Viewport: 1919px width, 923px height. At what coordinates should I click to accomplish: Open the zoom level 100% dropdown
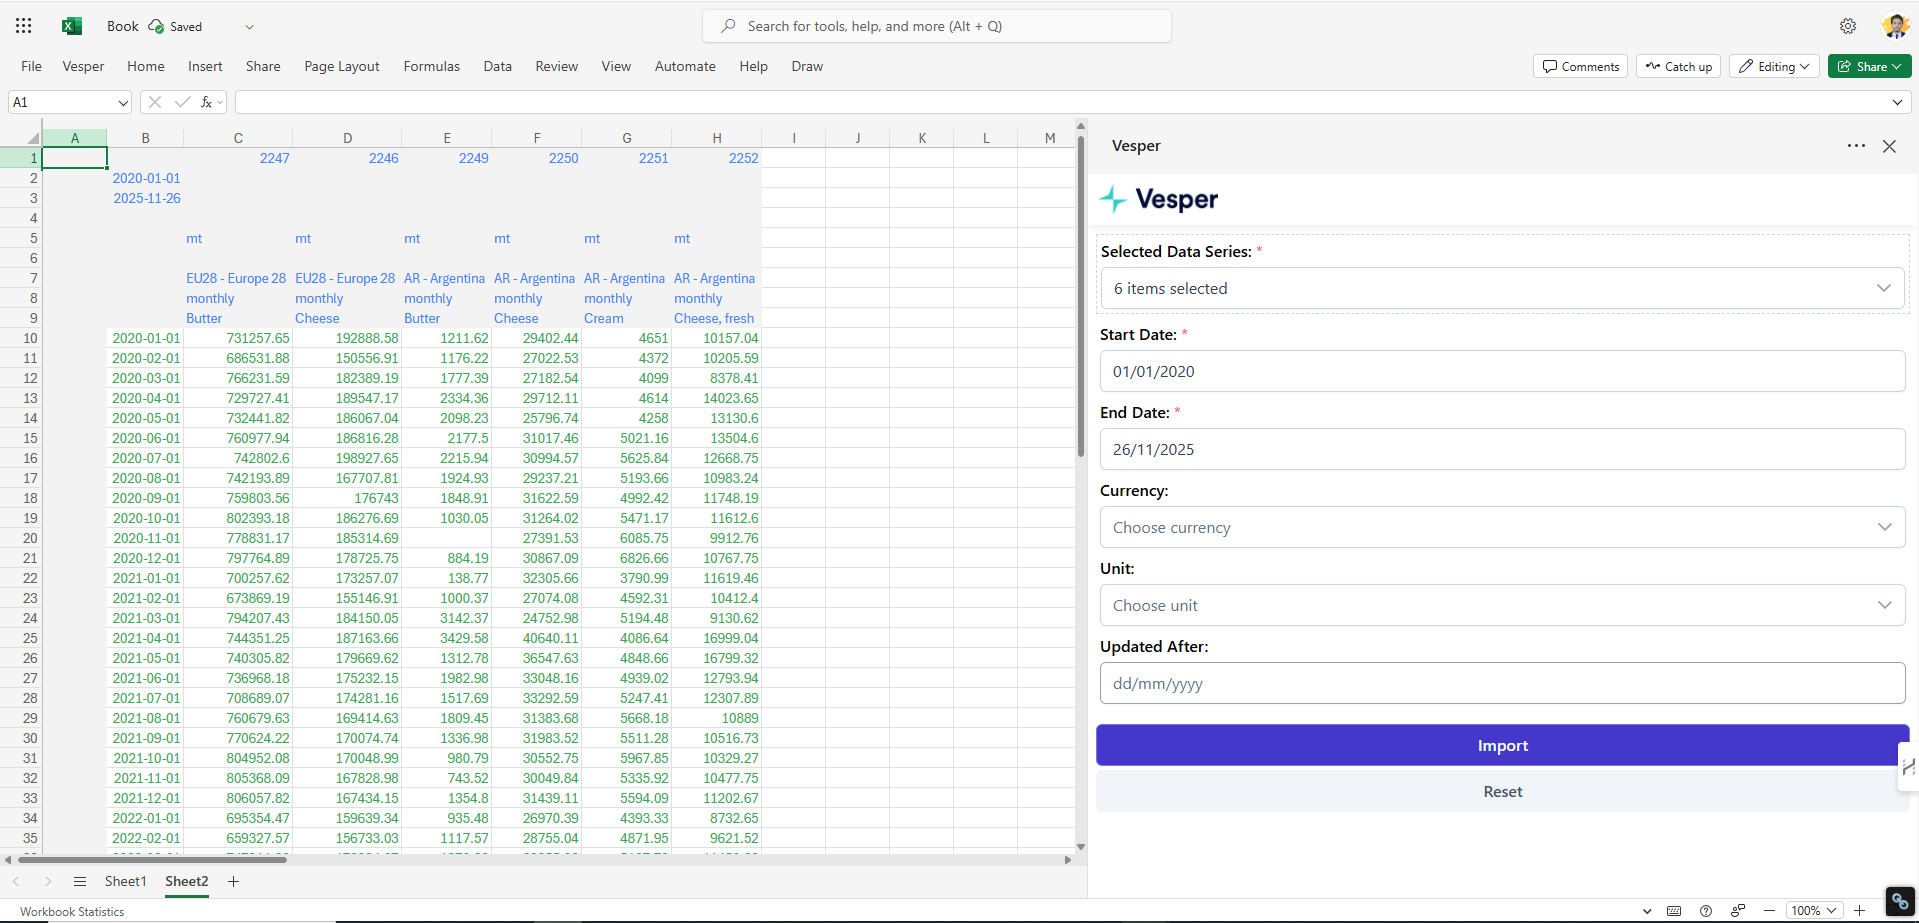pos(1813,911)
